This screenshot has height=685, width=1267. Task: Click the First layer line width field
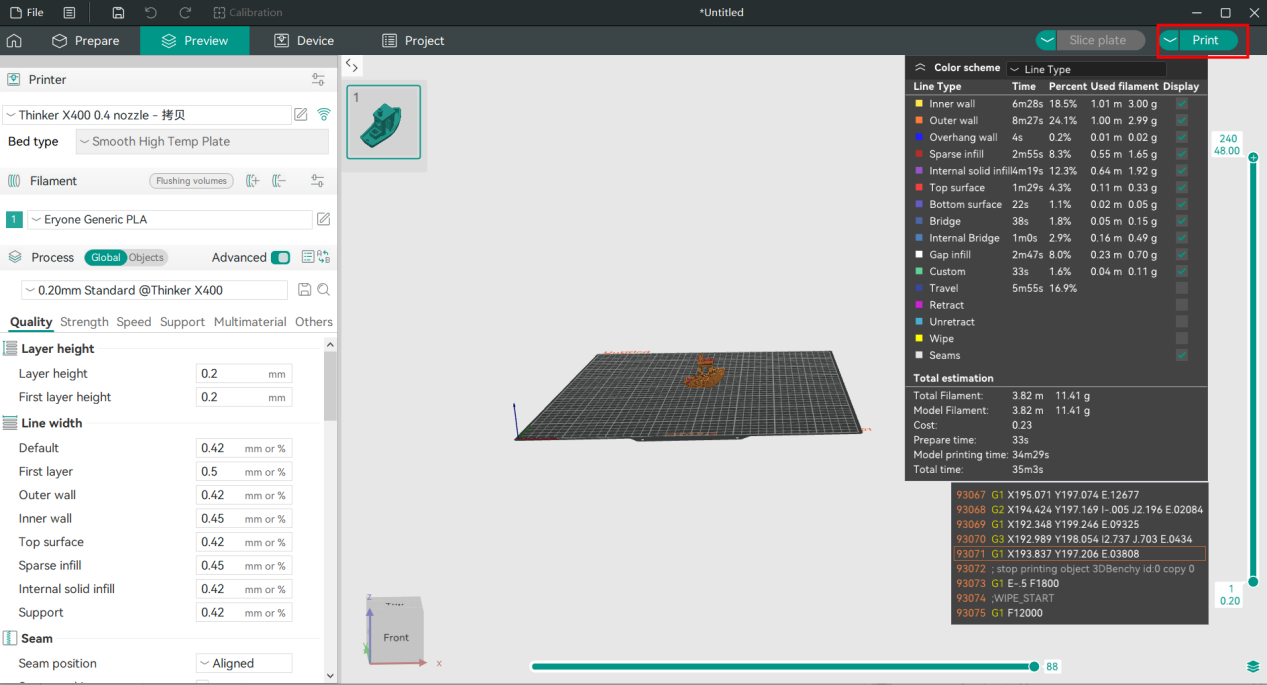244,471
